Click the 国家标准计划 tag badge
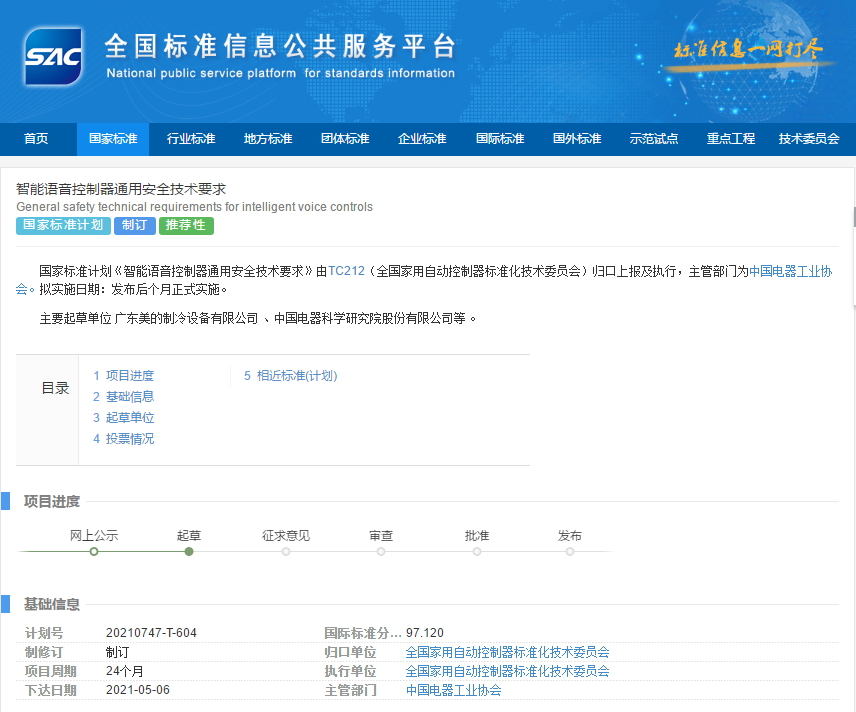The width and height of the screenshot is (856, 712). (x=63, y=226)
